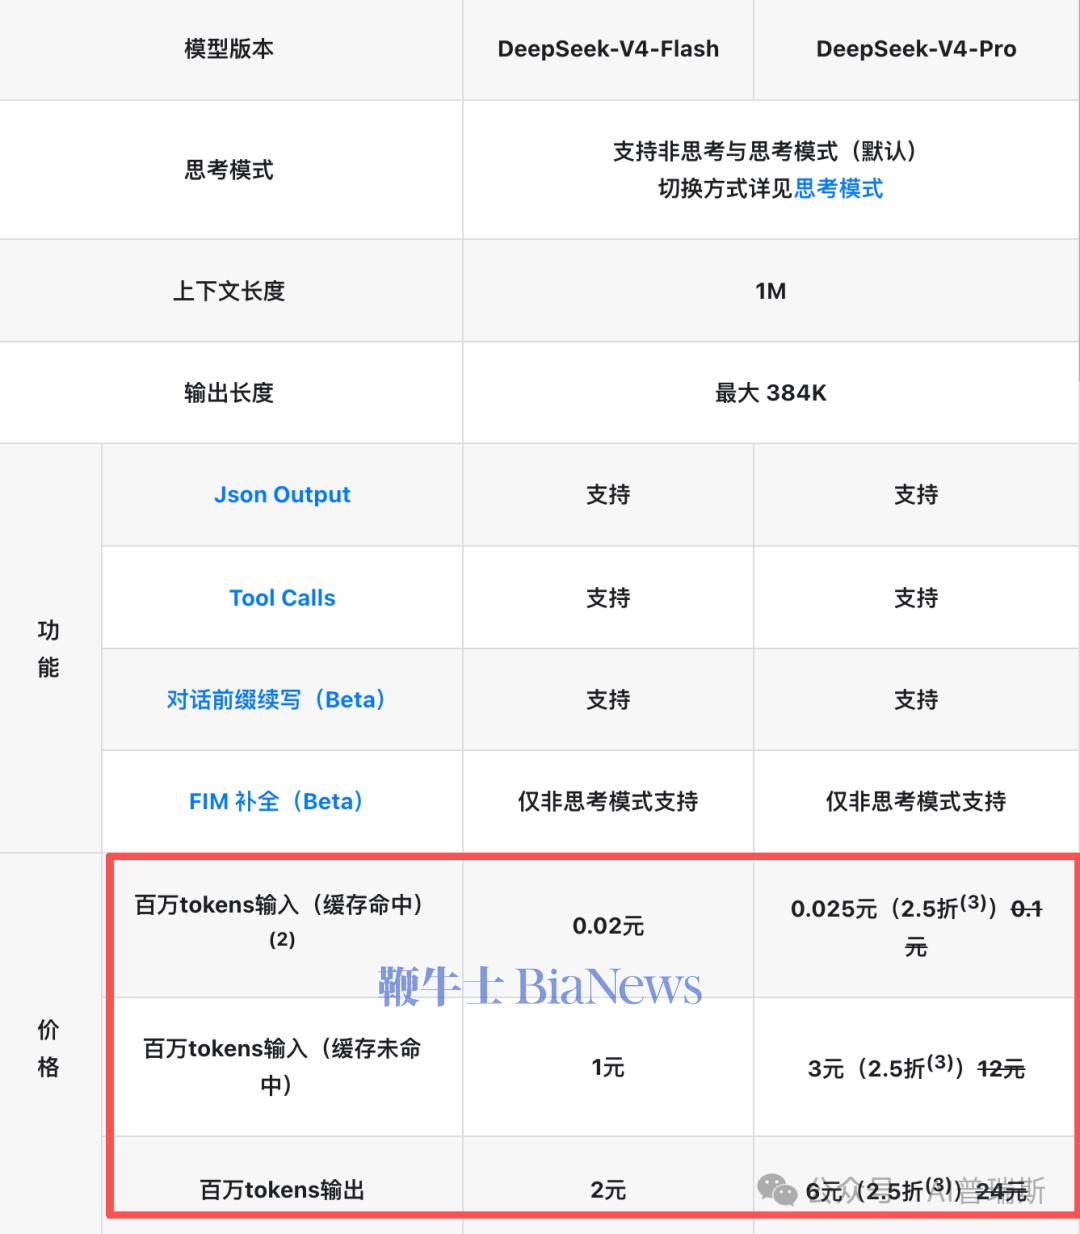Click 支持 for Tool Calls under Pro
This screenshot has width=1080, height=1234.
coord(916,598)
